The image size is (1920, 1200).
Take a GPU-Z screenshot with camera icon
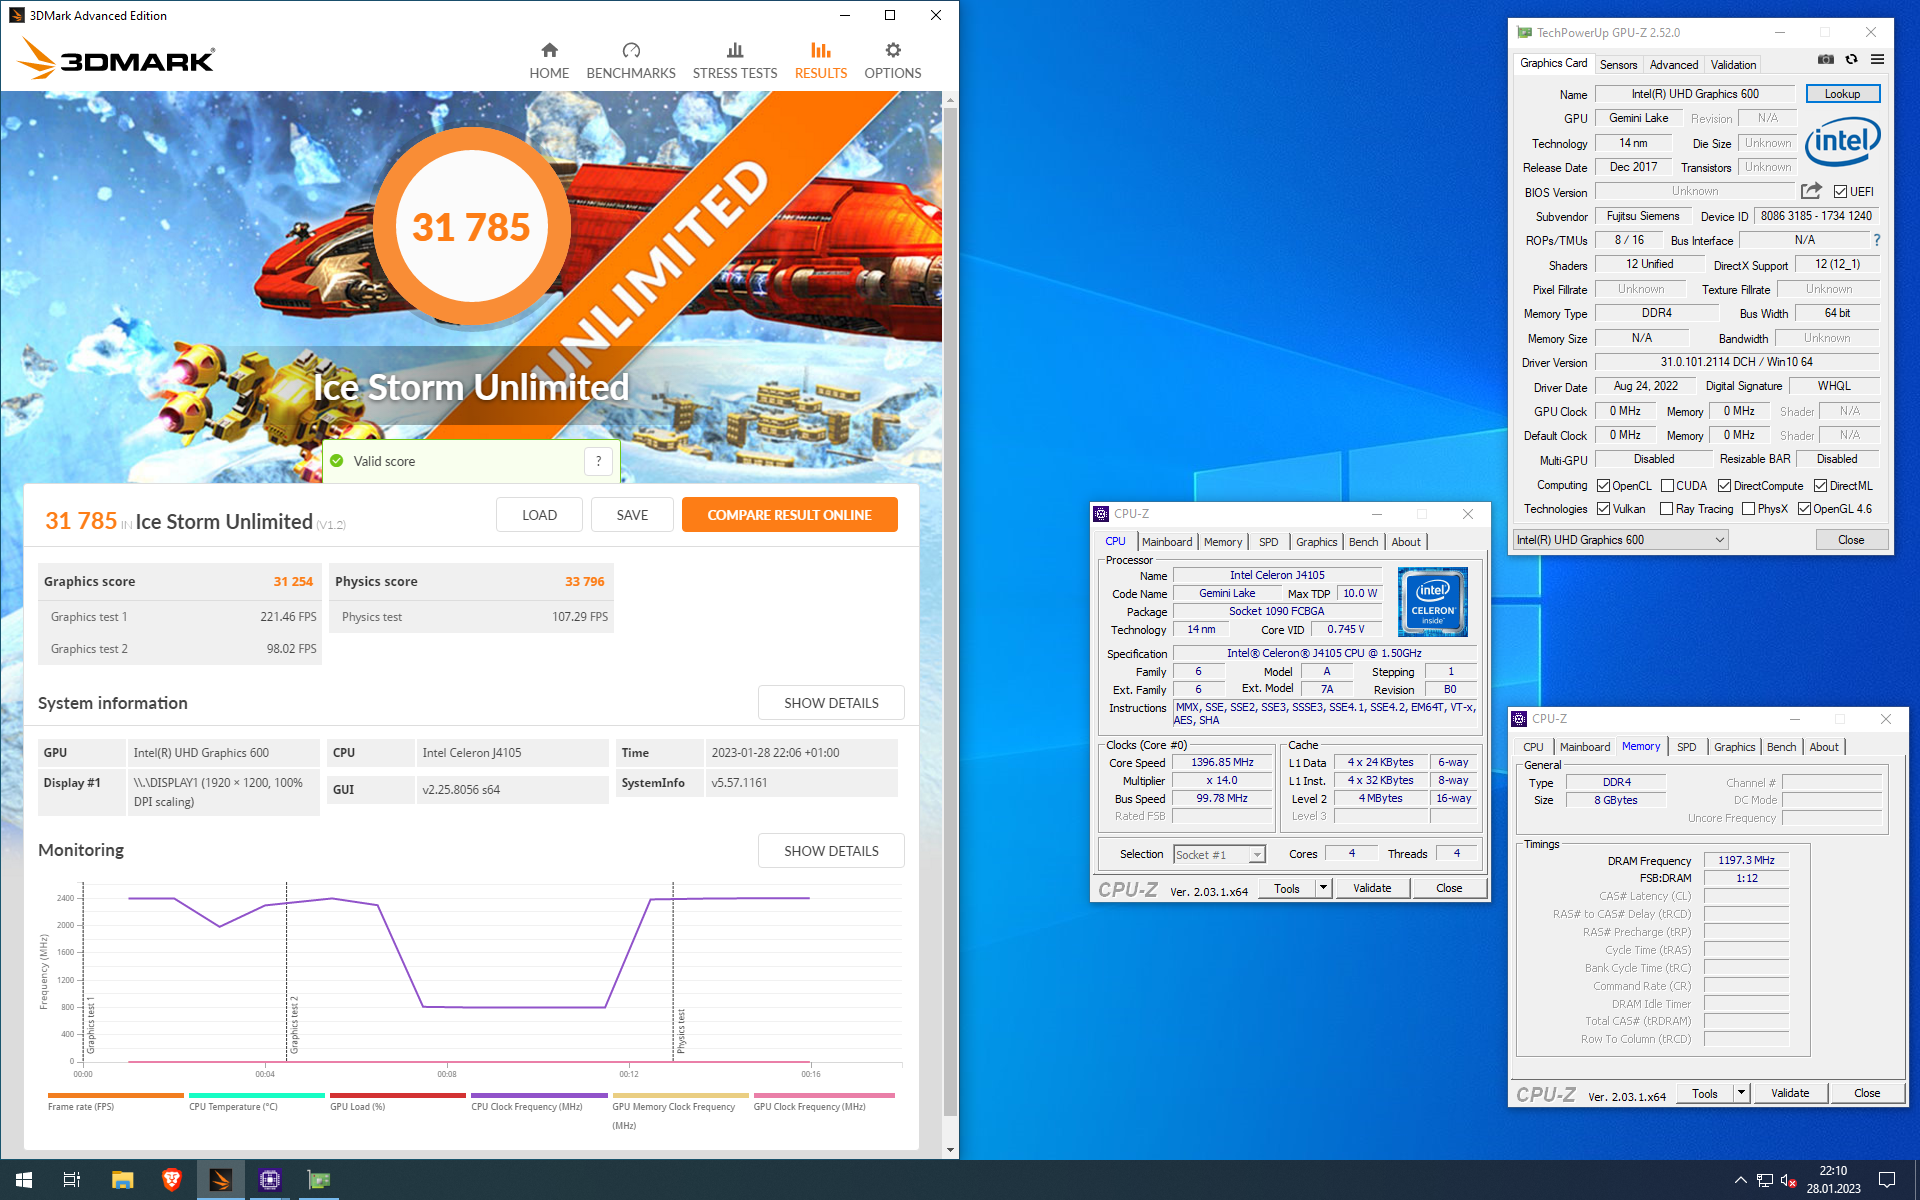coord(1826,60)
